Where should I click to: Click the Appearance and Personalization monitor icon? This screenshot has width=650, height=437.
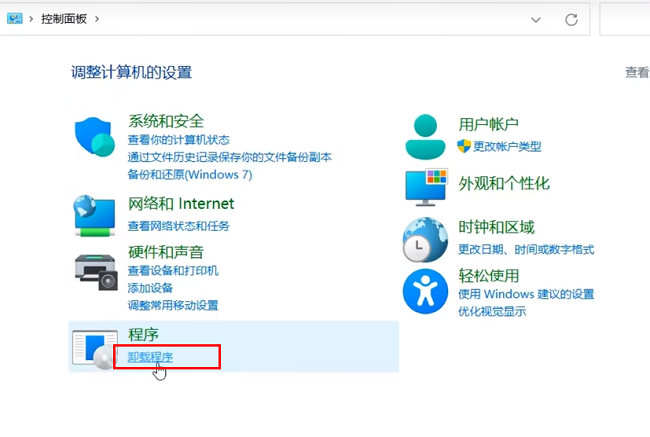(427, 187)
